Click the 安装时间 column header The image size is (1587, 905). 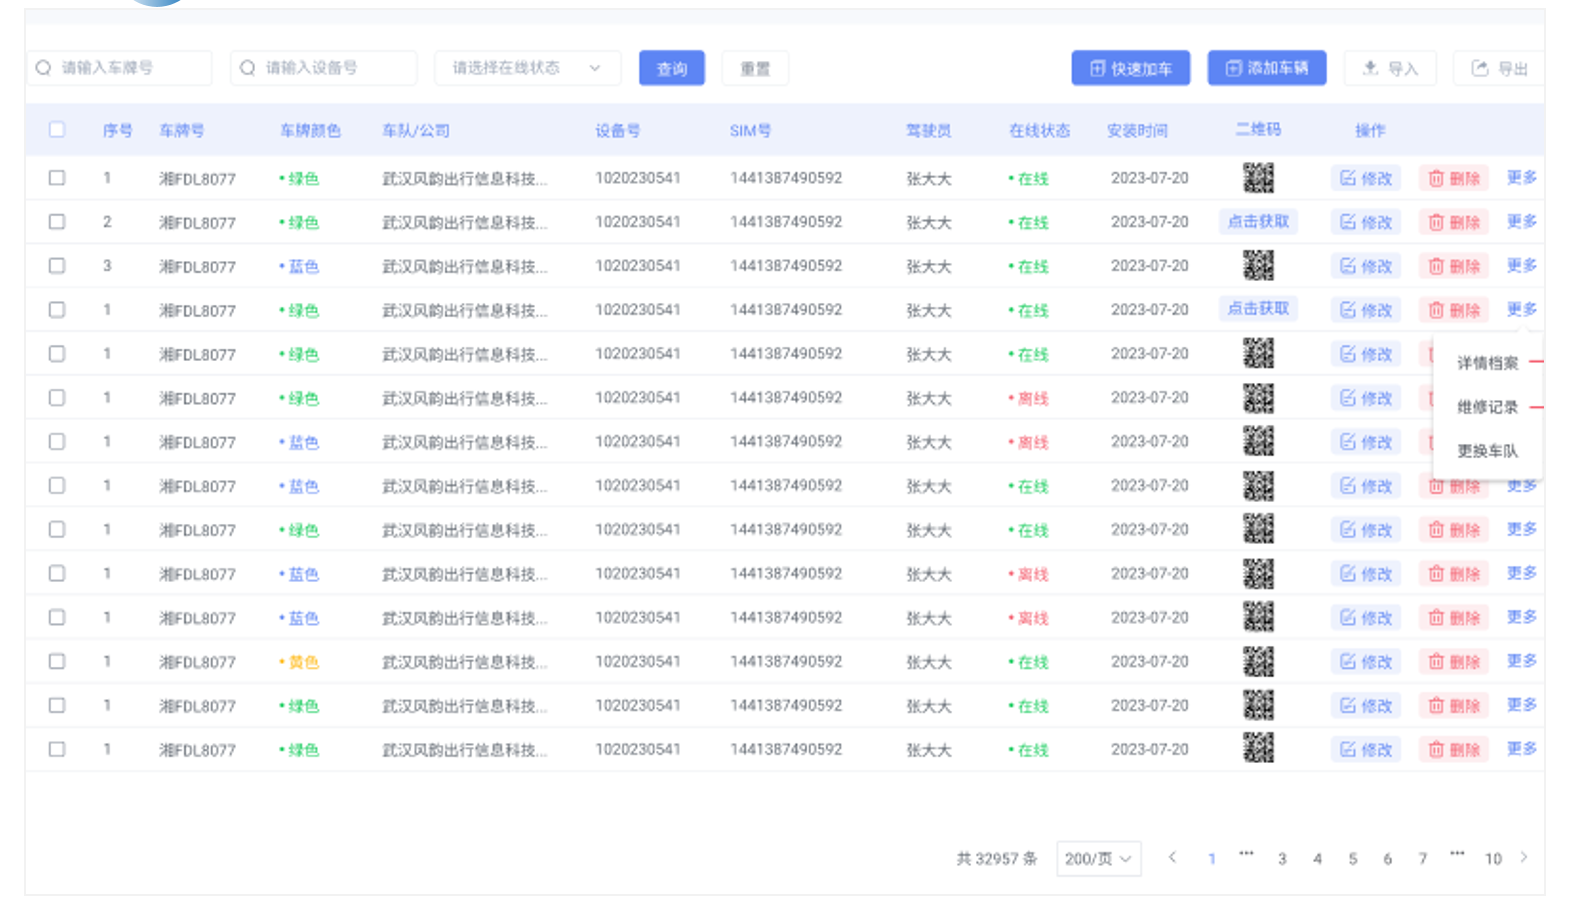[1137, 130]
